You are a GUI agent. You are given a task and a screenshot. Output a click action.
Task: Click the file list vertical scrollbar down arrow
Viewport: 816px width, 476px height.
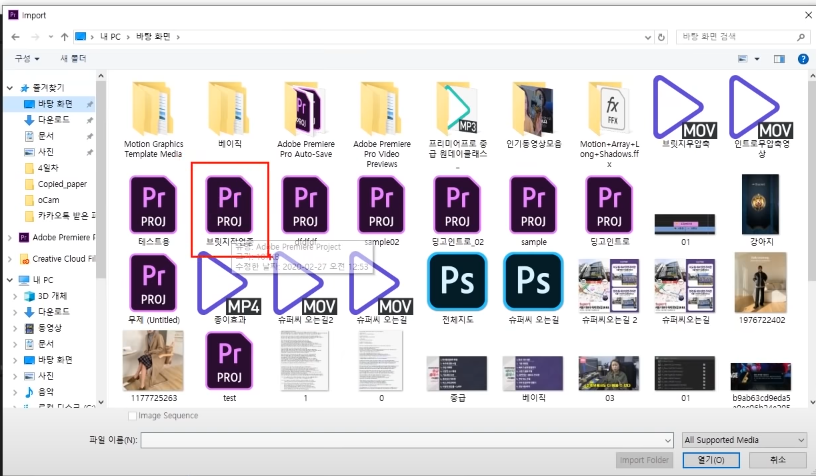tap(812, 402)
